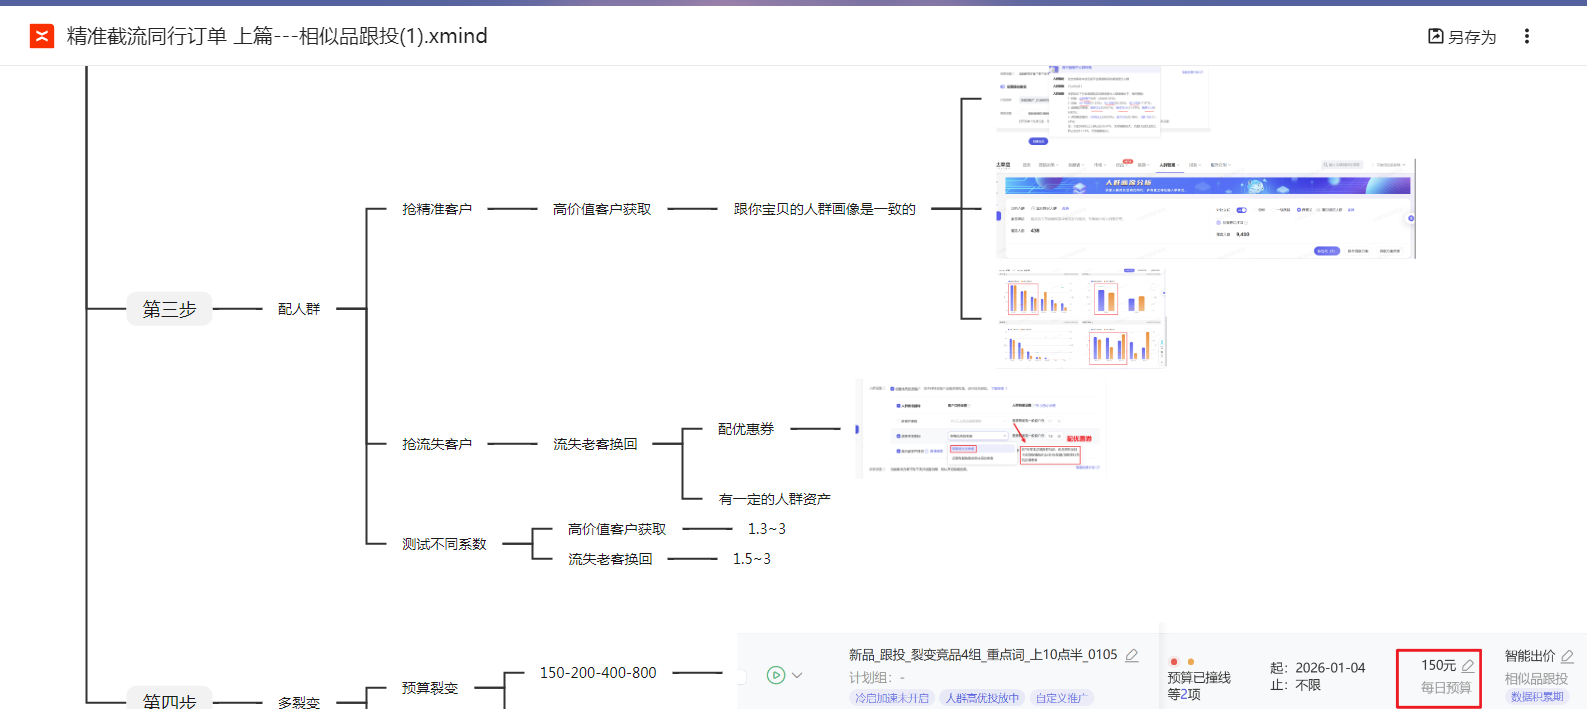
Task: Click the 抢流失客户 topic
Action: pyautogui.click(x=437, y=444)
